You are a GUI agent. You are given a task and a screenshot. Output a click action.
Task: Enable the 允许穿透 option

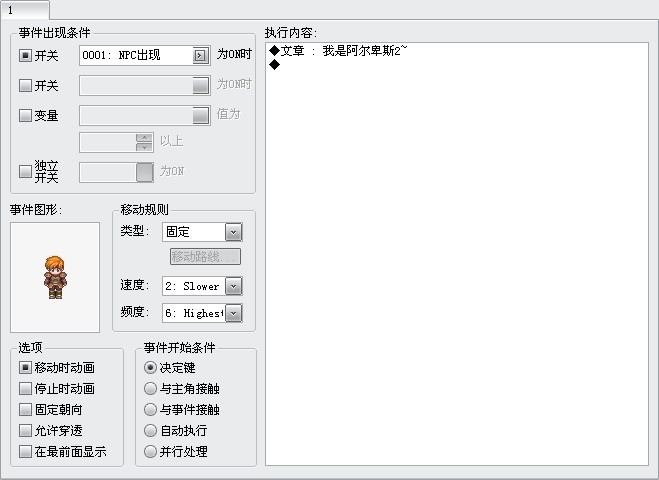25,430
